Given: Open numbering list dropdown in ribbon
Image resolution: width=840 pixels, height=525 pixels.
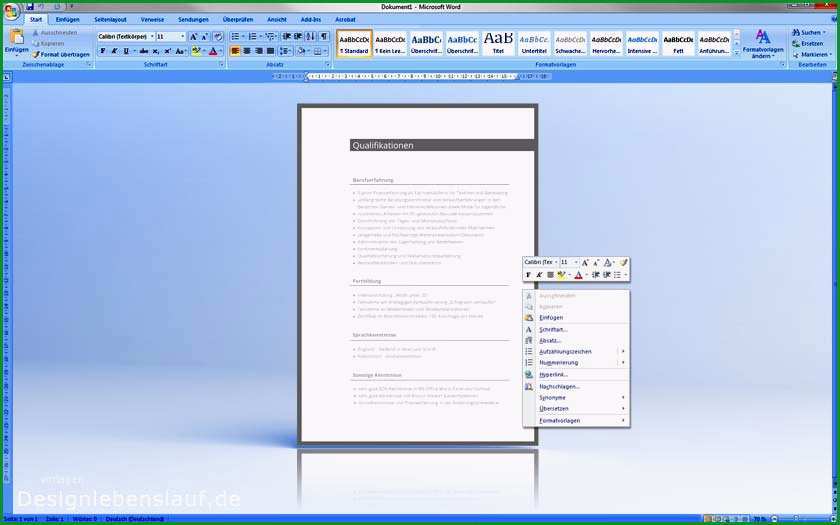Looking at the screenshot, I should (x=260, y=36).
